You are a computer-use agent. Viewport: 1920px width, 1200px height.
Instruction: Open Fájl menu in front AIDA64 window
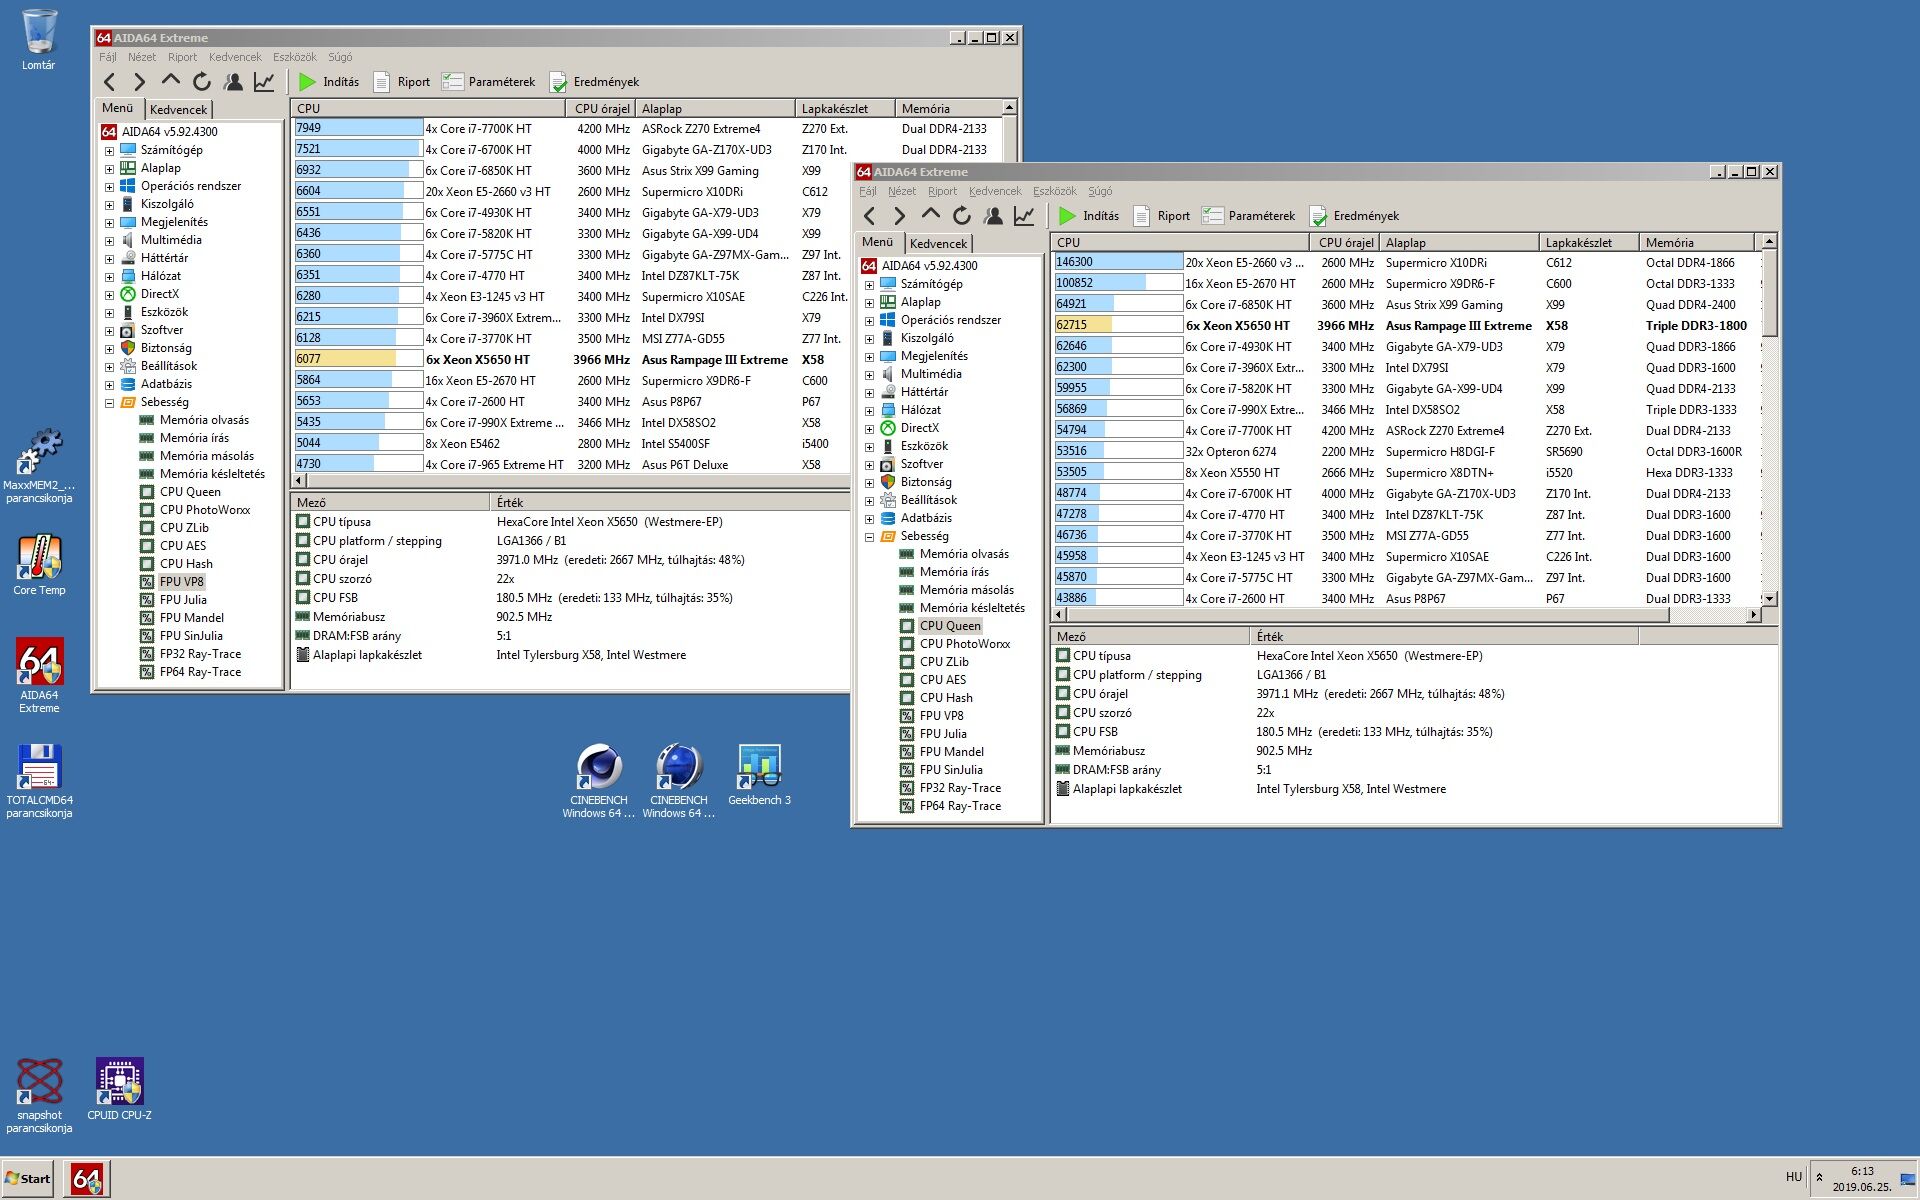[x=867, y=191]
